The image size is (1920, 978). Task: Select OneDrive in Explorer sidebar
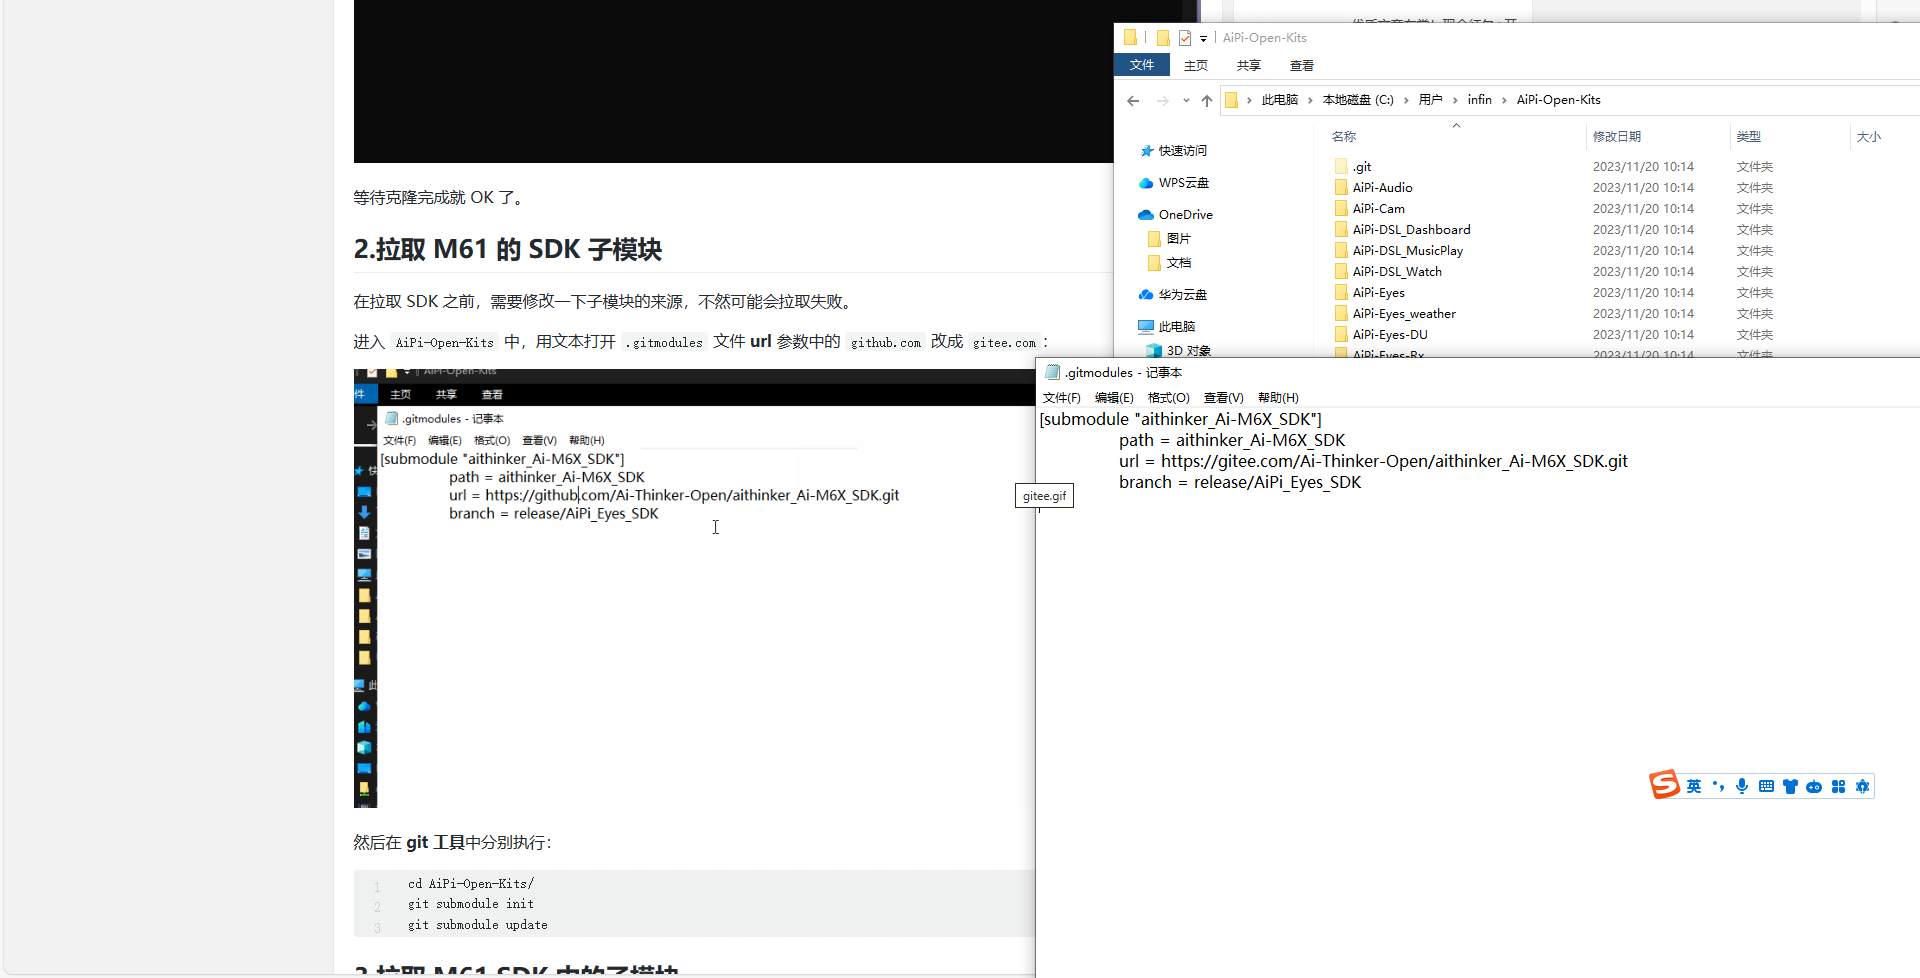[1185, 215]
